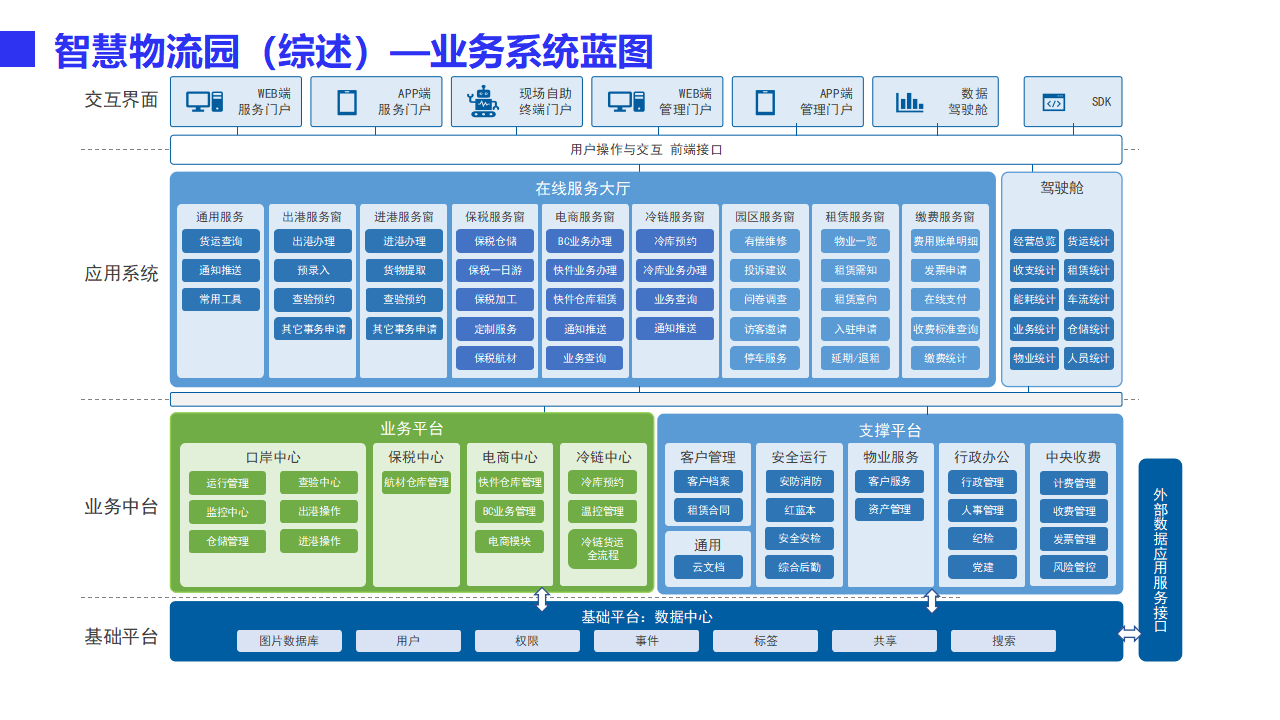The image size is (1280, 720).
Task: Open the 快件仓库租赁 item
Action: pos(584,299)
